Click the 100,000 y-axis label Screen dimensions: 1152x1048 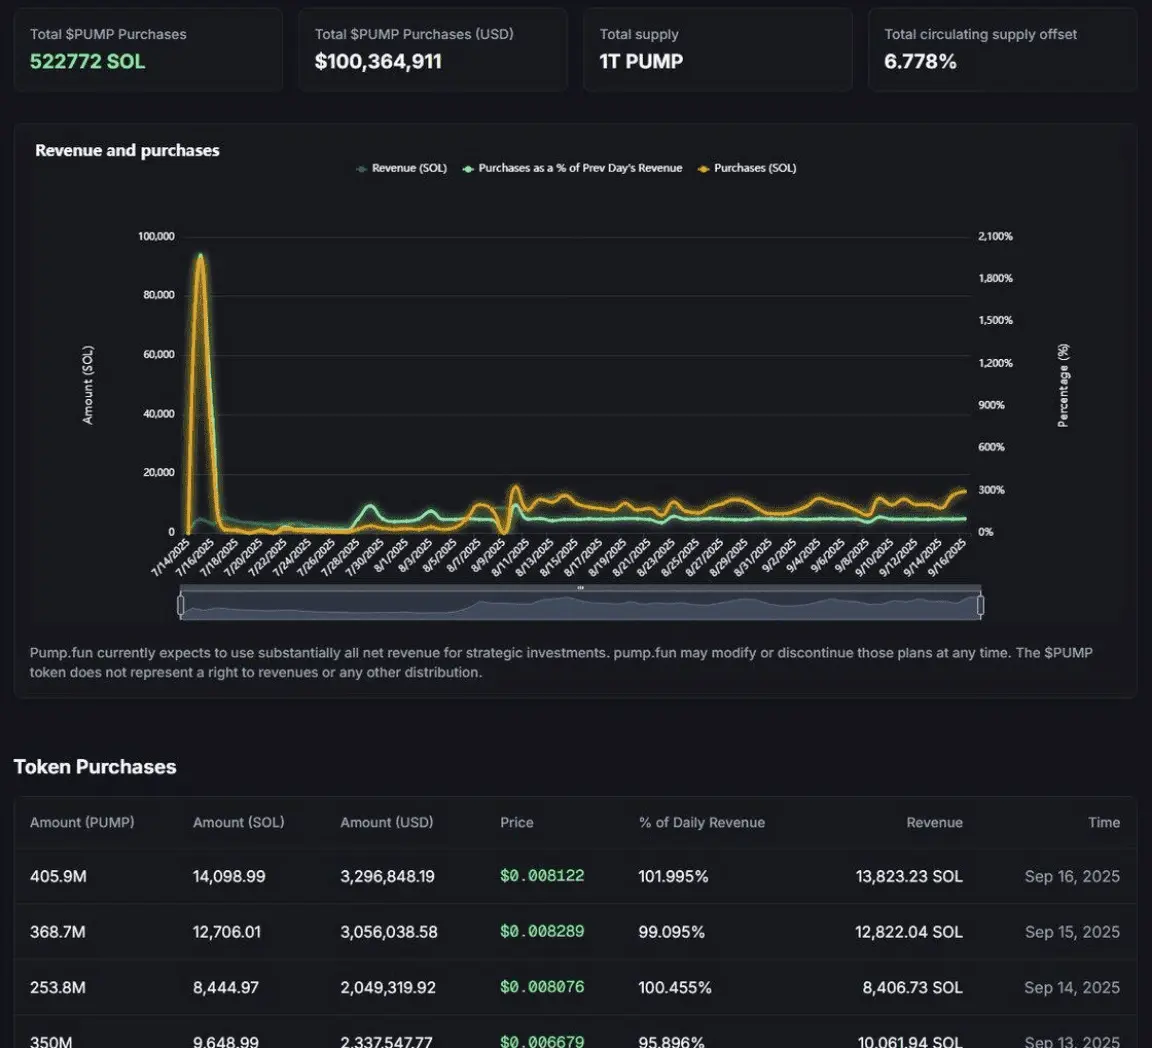pos(156,237)
